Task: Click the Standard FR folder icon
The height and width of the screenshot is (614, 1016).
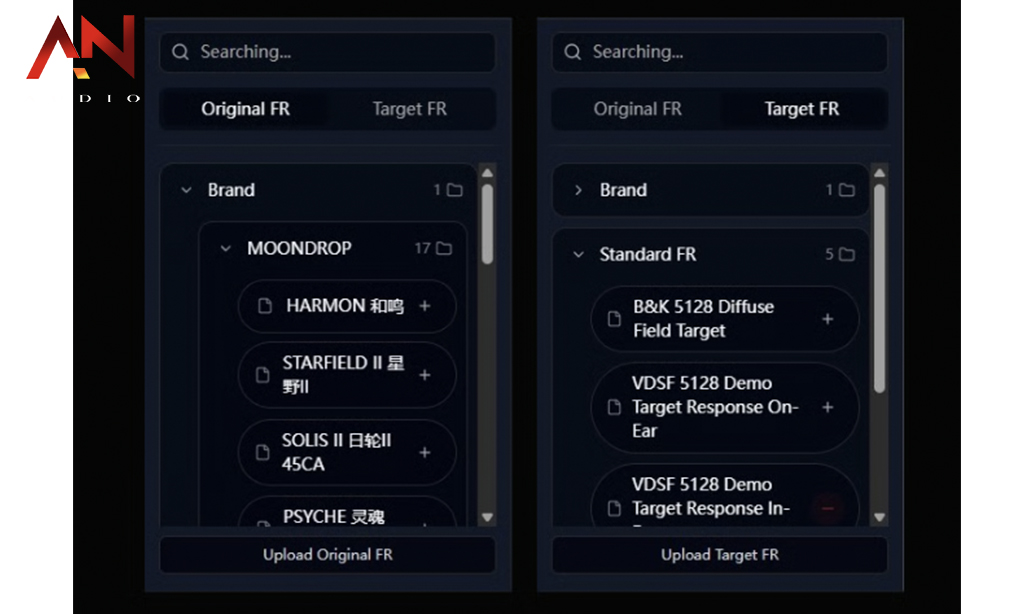Action: click(847, 255)
